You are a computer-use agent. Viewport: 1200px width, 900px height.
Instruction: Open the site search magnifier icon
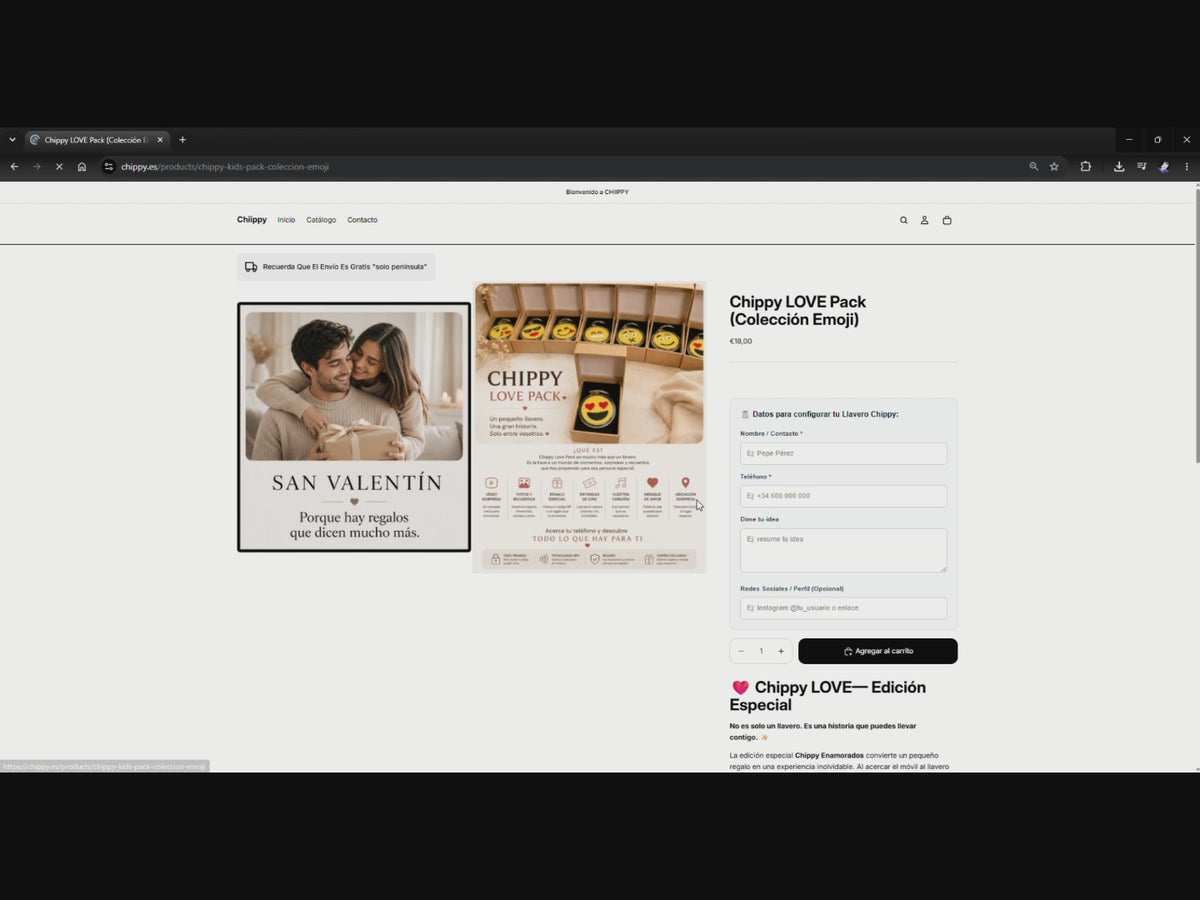904,220
